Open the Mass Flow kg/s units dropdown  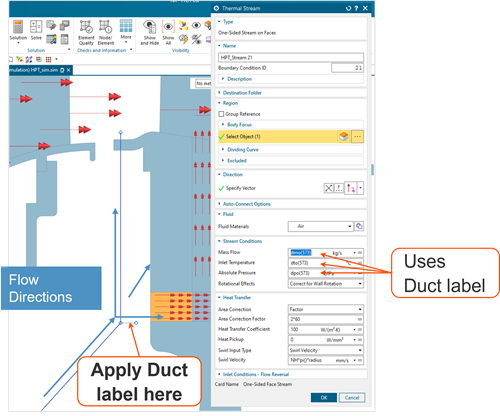(354, 253)
